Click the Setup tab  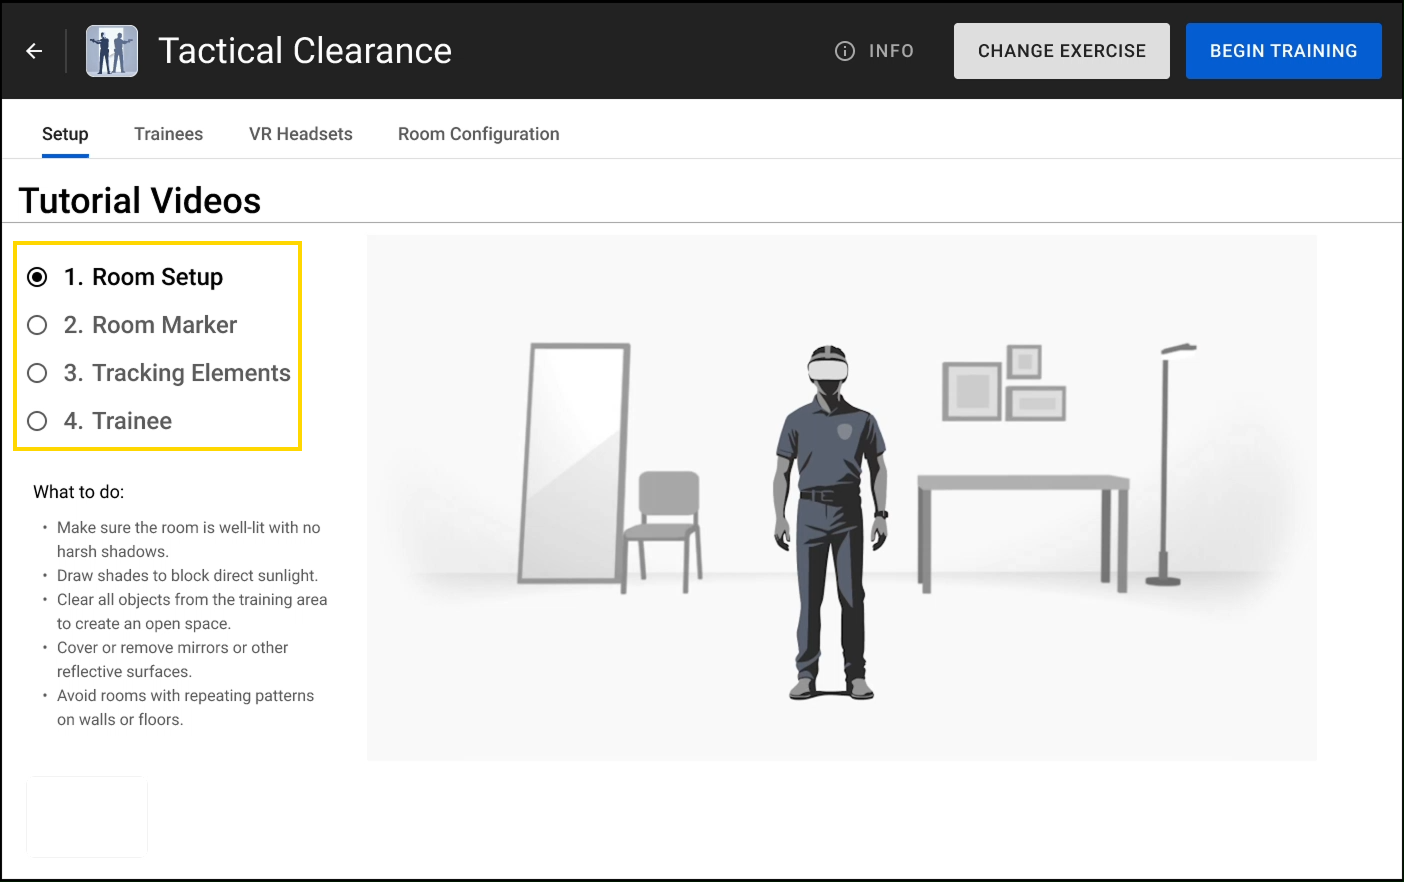(x=65, y=134)
